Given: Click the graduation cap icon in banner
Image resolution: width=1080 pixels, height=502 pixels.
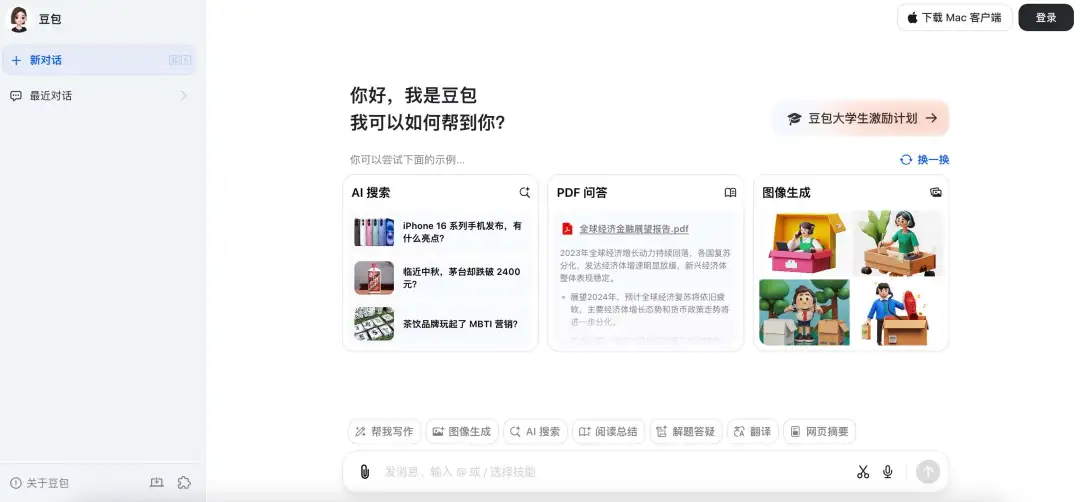Looking at the screenshot, I should click(794, 118).
